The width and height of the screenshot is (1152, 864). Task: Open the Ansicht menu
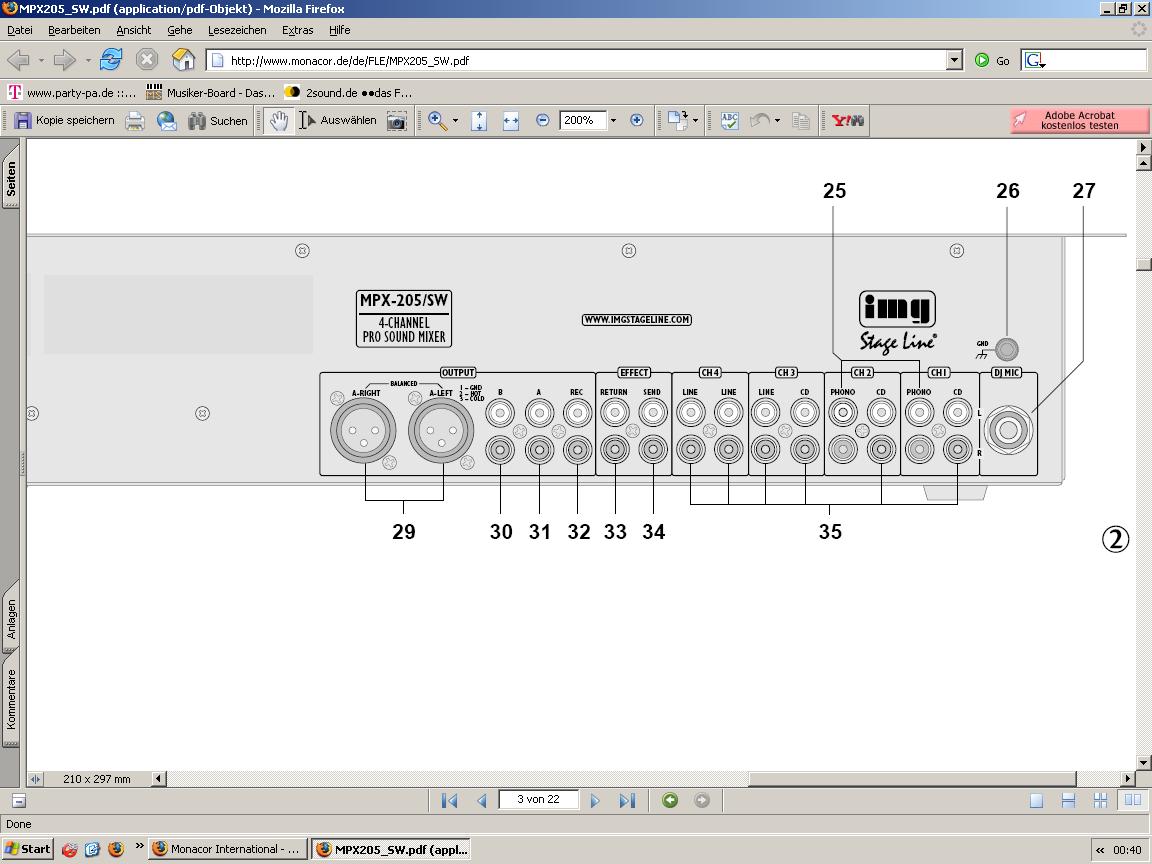coord(134,30)
